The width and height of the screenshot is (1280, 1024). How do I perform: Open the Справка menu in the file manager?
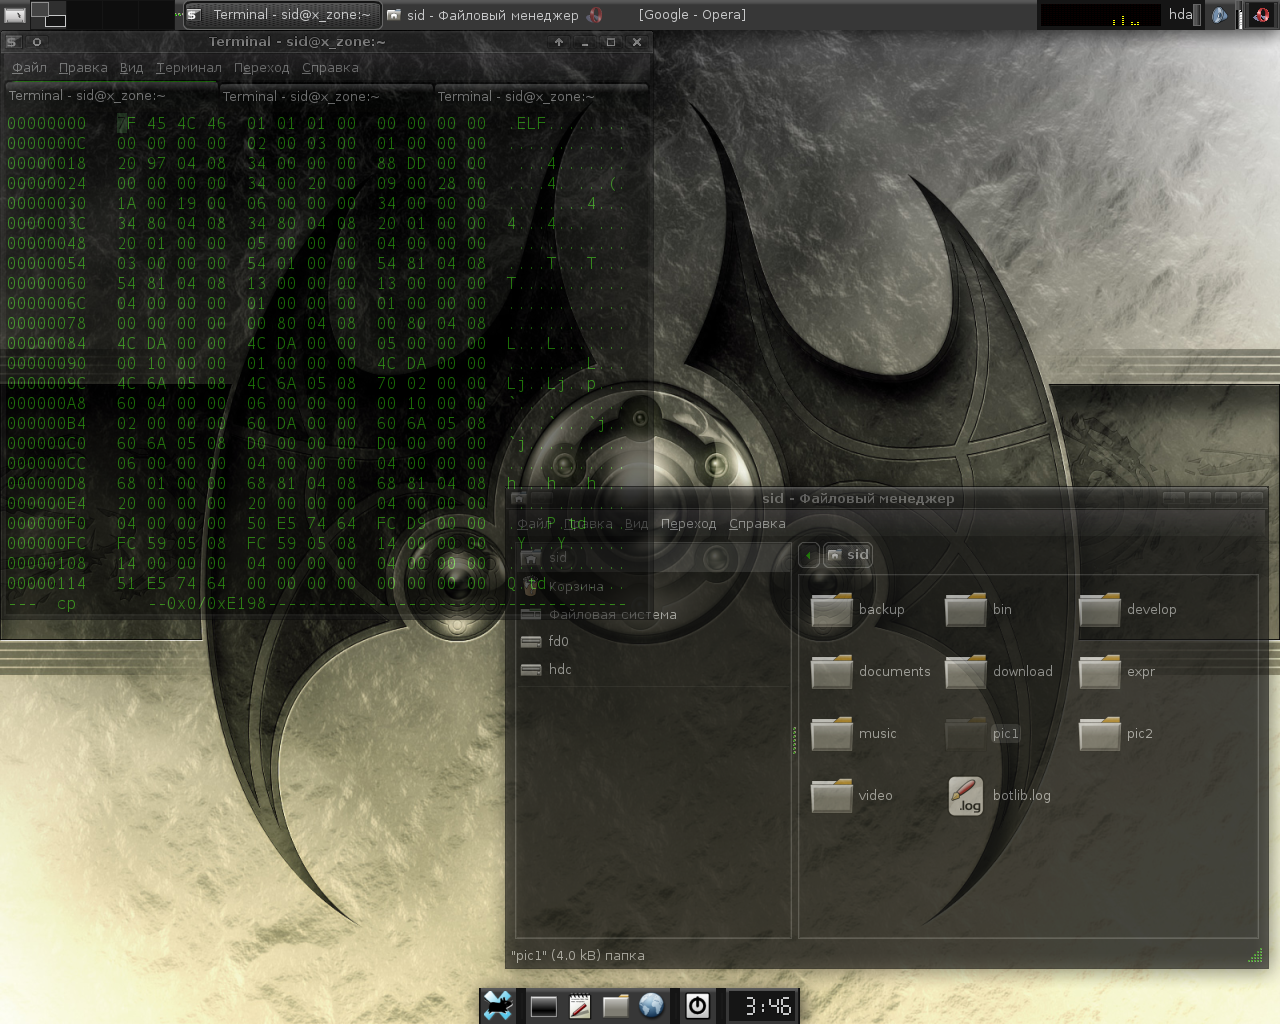[x=757, y=524]
